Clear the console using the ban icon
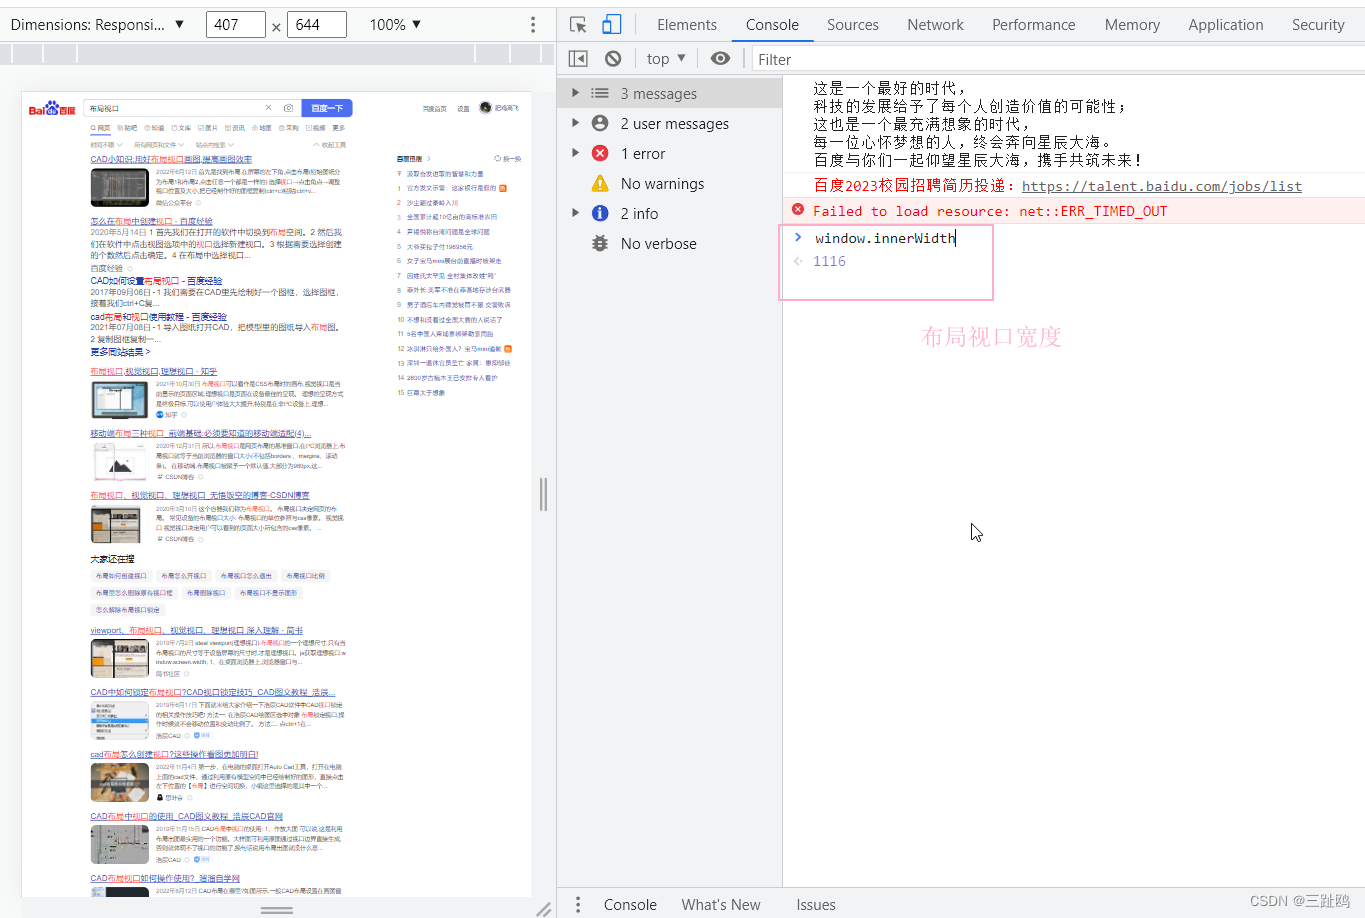This screenshot has width=1365, height=918. 613,59
